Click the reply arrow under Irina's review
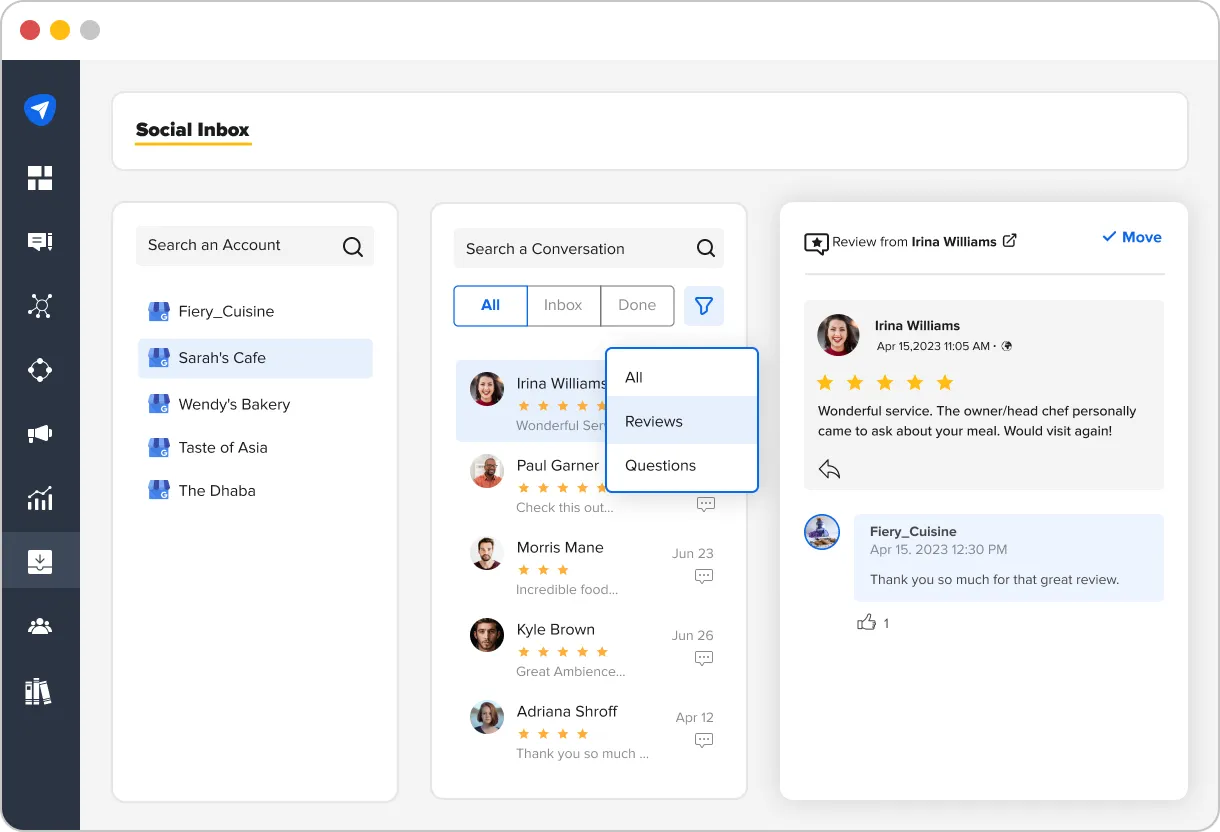The height and width of the screenshot is (832, 1220). pos(829,468)
